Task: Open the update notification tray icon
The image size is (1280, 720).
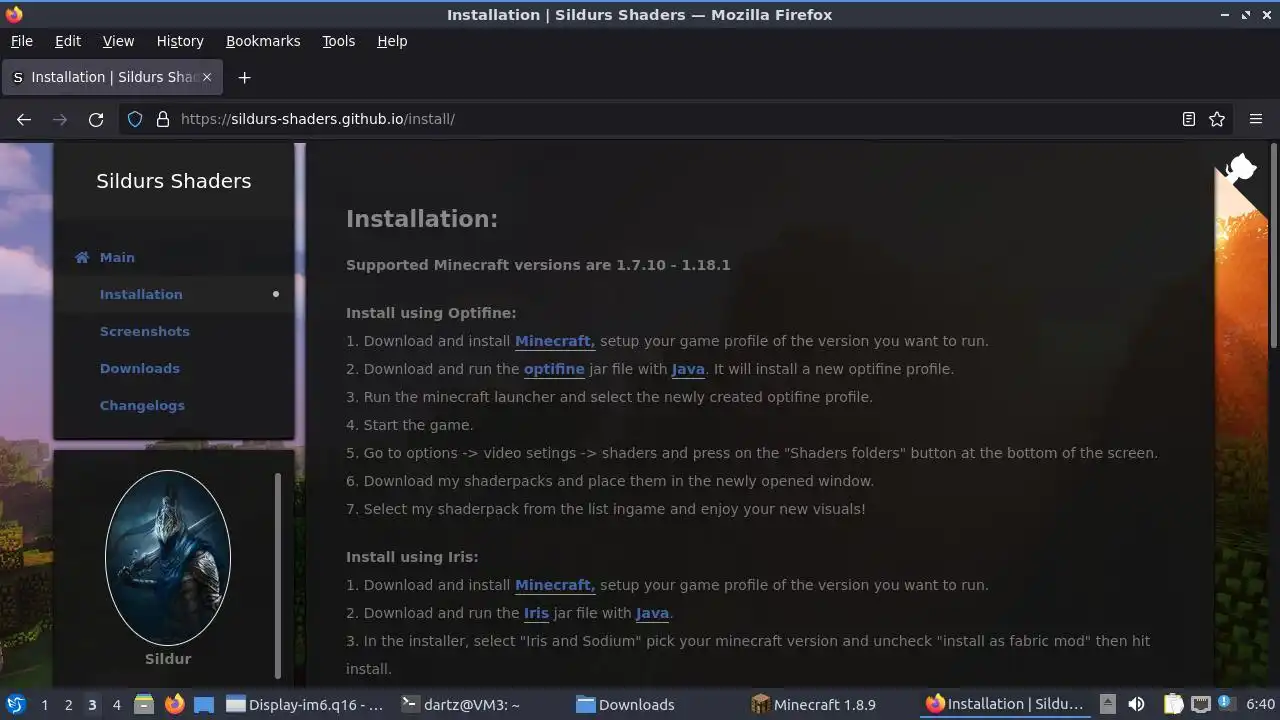Action: point(1224,704)
